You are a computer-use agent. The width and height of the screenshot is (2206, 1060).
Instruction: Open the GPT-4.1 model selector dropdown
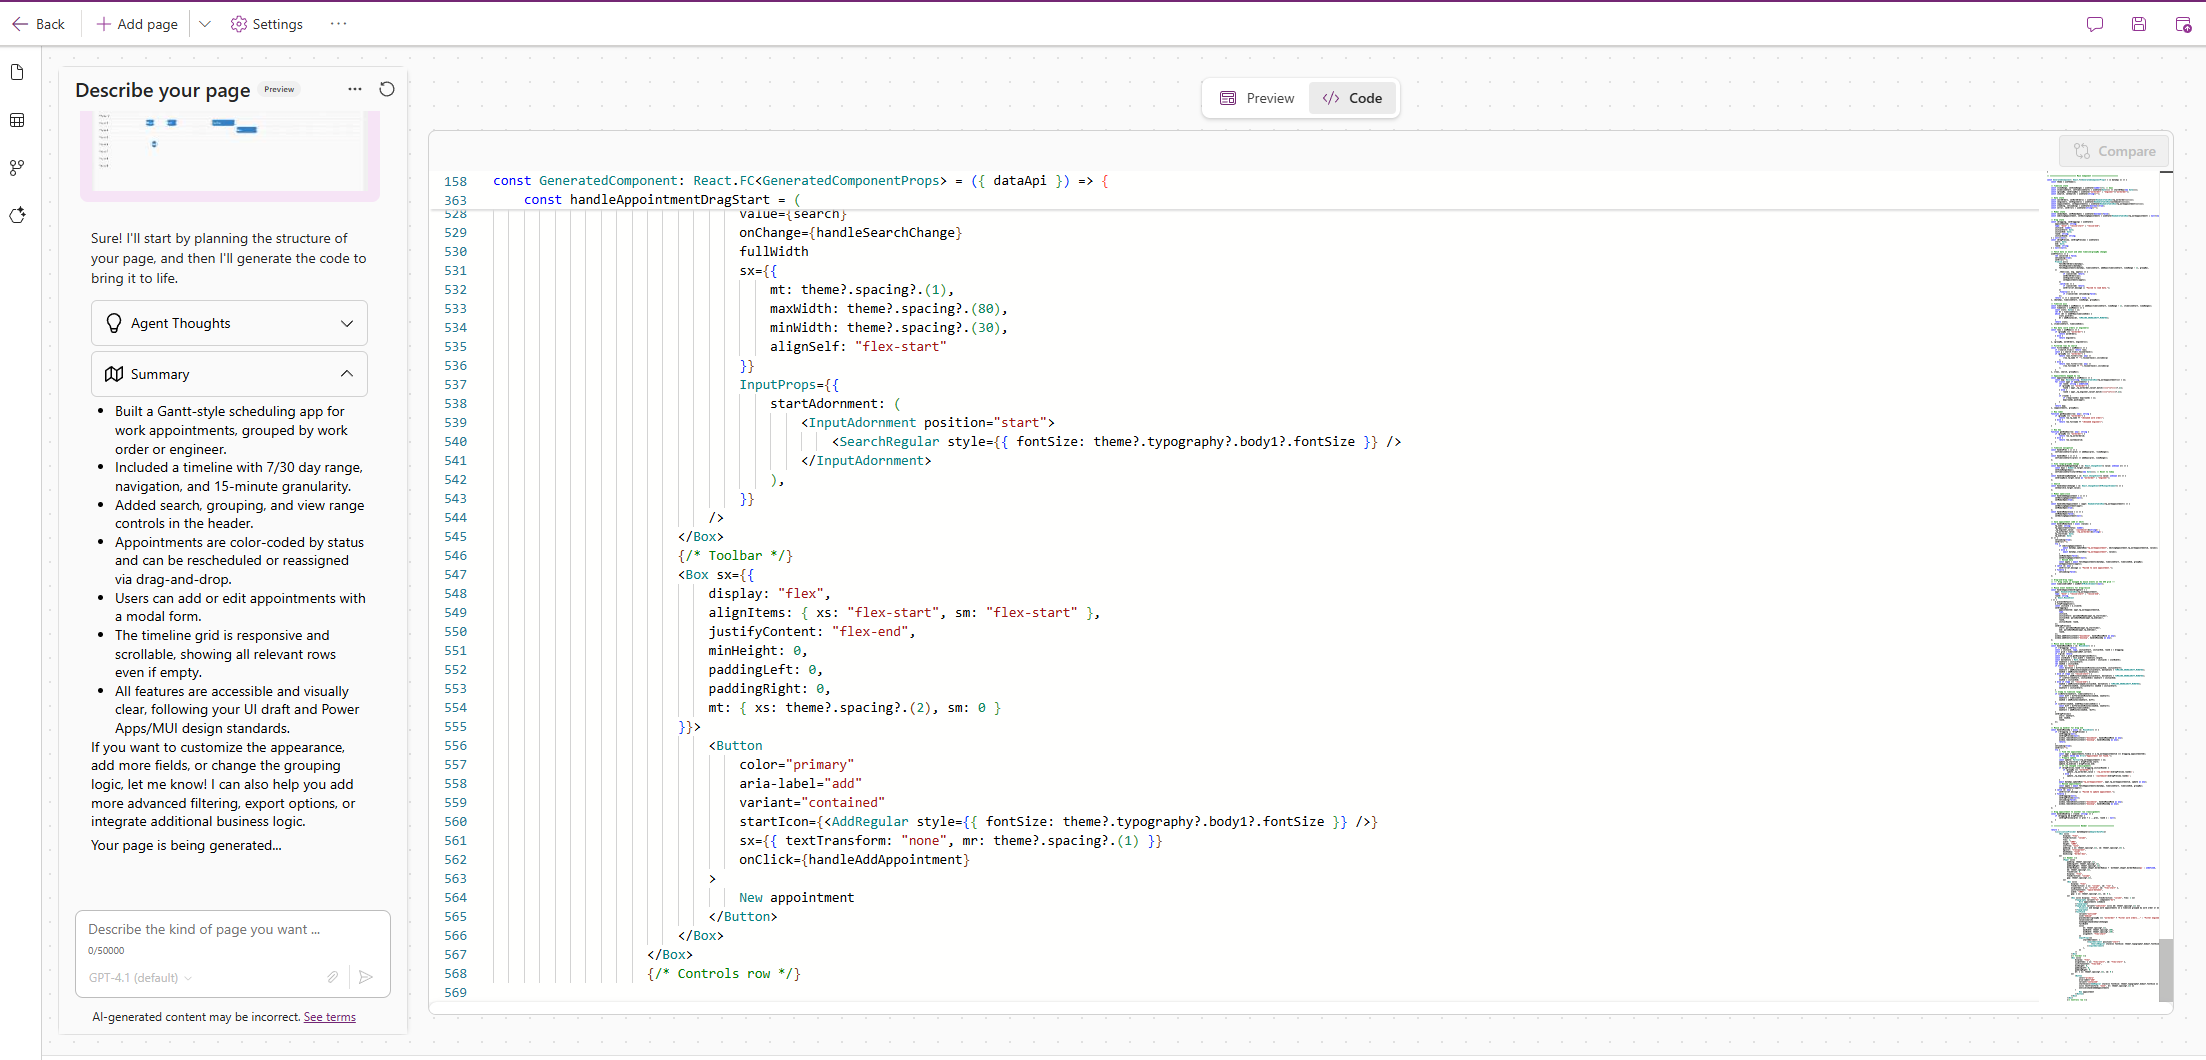click(140, 978)
